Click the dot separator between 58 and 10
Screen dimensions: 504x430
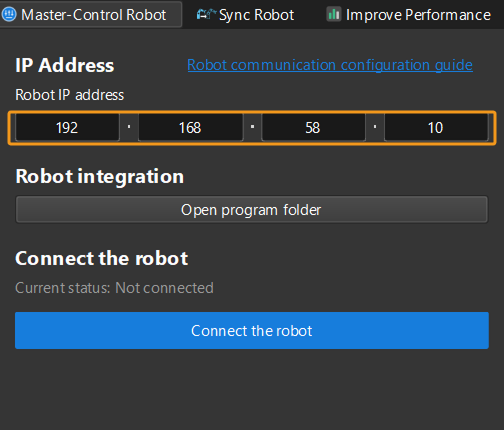pyautogui.click(x=375, y=127)
